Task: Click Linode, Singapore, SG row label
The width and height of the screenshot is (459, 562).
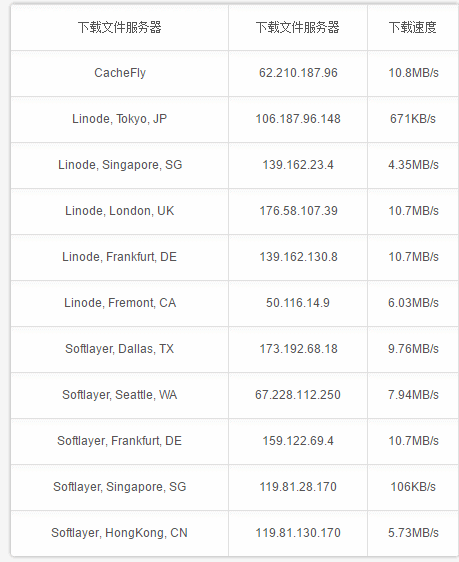Action: click(x=120, y=165)
